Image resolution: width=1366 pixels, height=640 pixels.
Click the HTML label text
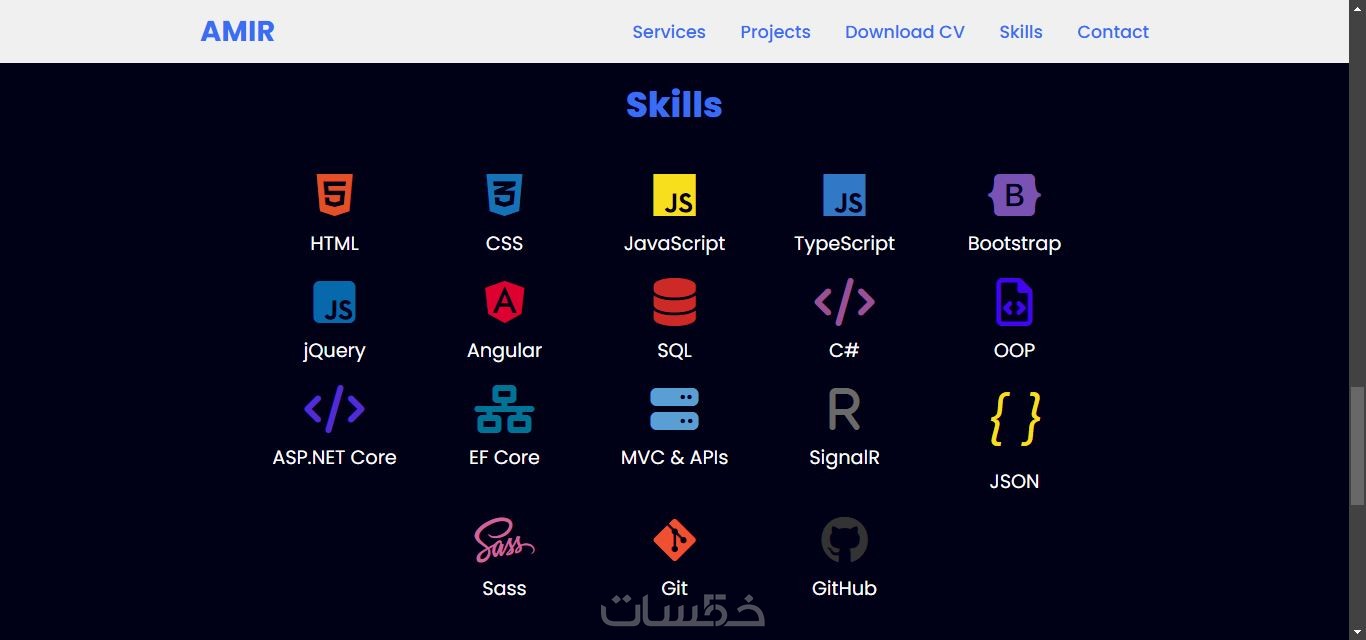coord(334,243)
